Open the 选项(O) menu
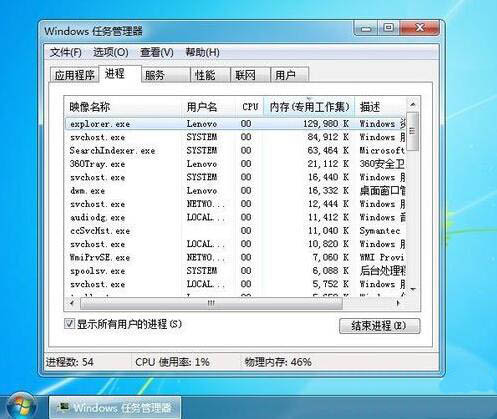This screenshot has width=497, height=419. [111, 52]
